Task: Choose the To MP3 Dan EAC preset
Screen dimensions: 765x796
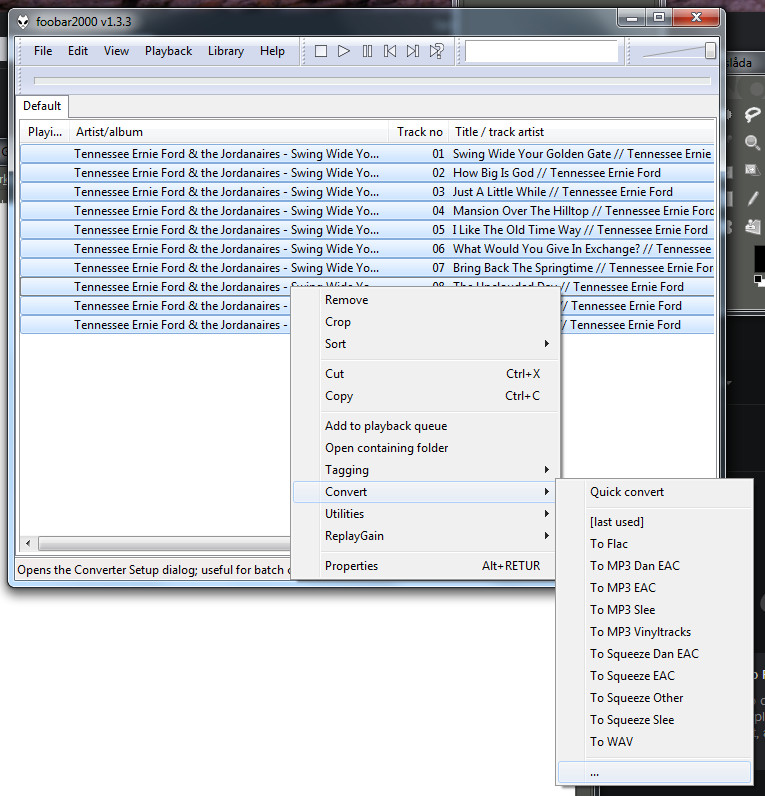Action: click(x=654, y=566)
